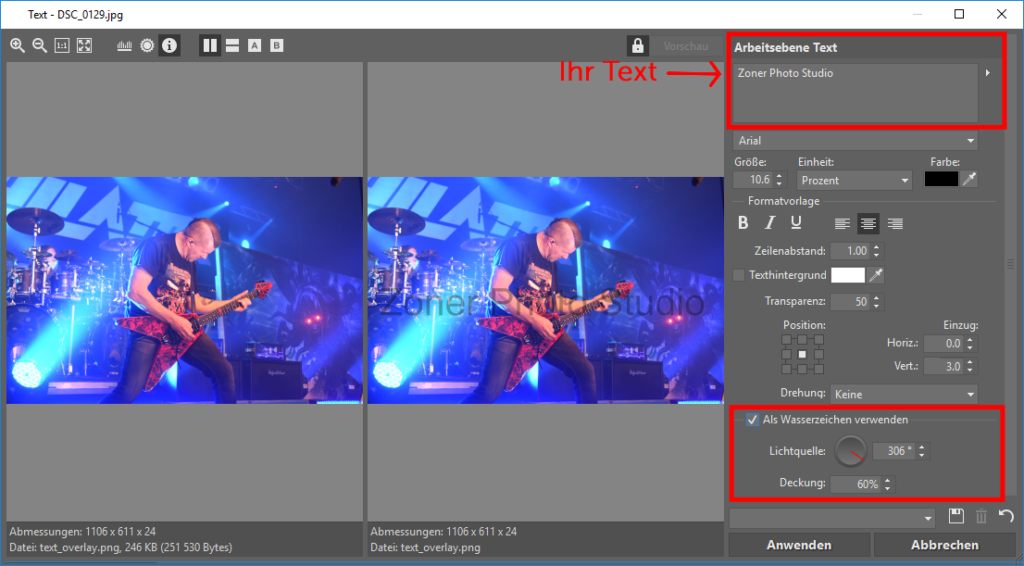Toggle bold text formatting
Viewport: 1024px width, 566px height.
click(x=743, y=223)
